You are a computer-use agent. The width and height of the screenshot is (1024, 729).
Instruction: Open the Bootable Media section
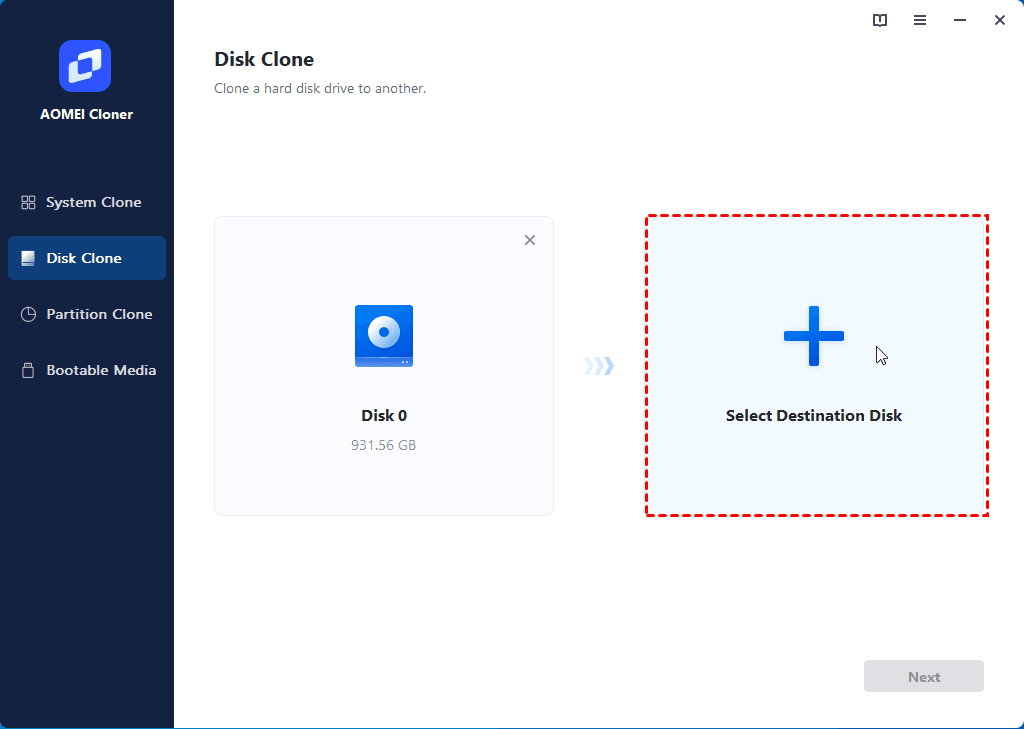pos(87,370)
